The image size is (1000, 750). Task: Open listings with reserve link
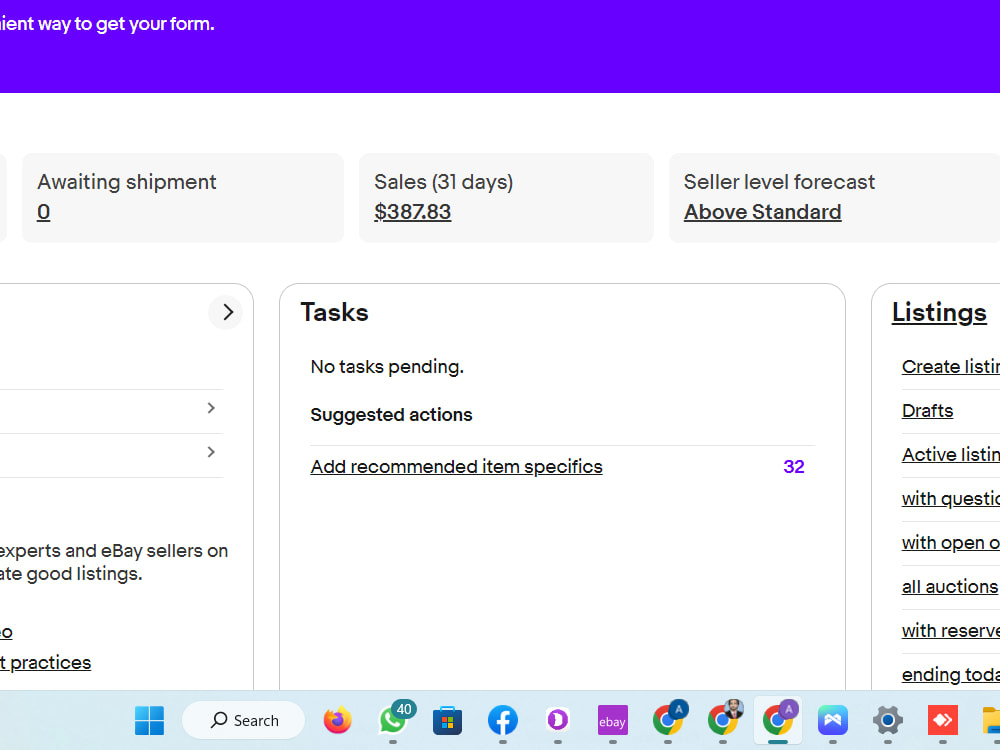951,631
